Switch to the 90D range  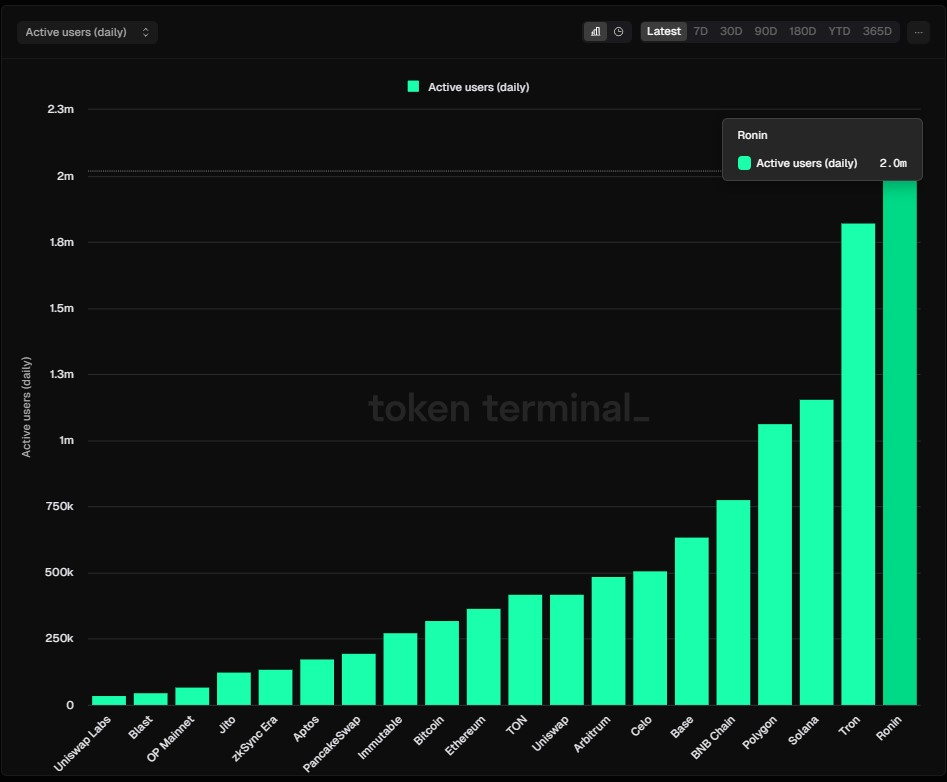pyautogui.click(x=766, y=32)
